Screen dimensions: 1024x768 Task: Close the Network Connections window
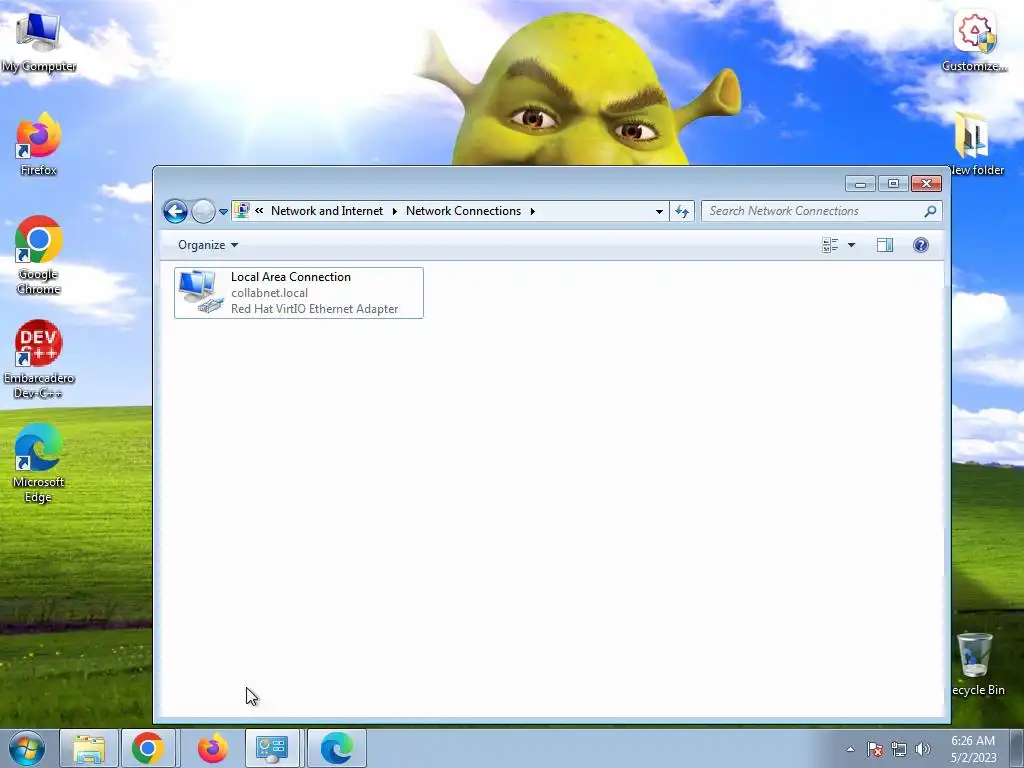pyautogui.click(x=926, y=184)
